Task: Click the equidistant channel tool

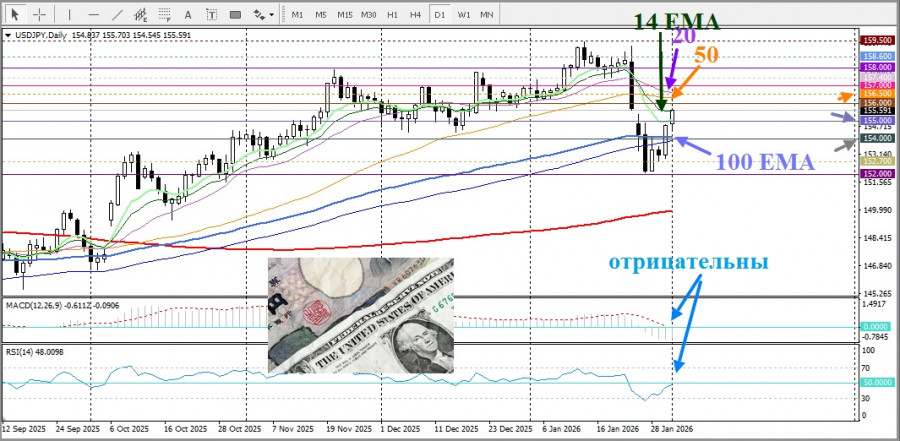Action: 143,15
